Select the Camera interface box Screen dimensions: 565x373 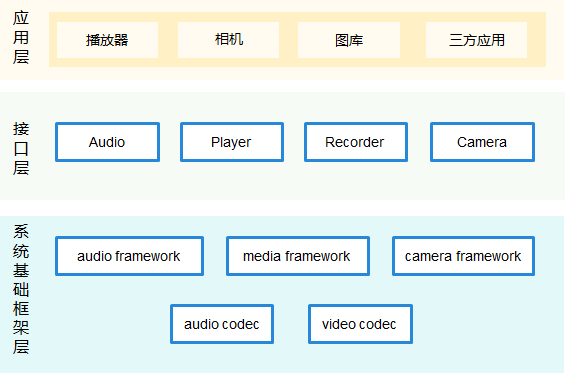tap(482, 142)
